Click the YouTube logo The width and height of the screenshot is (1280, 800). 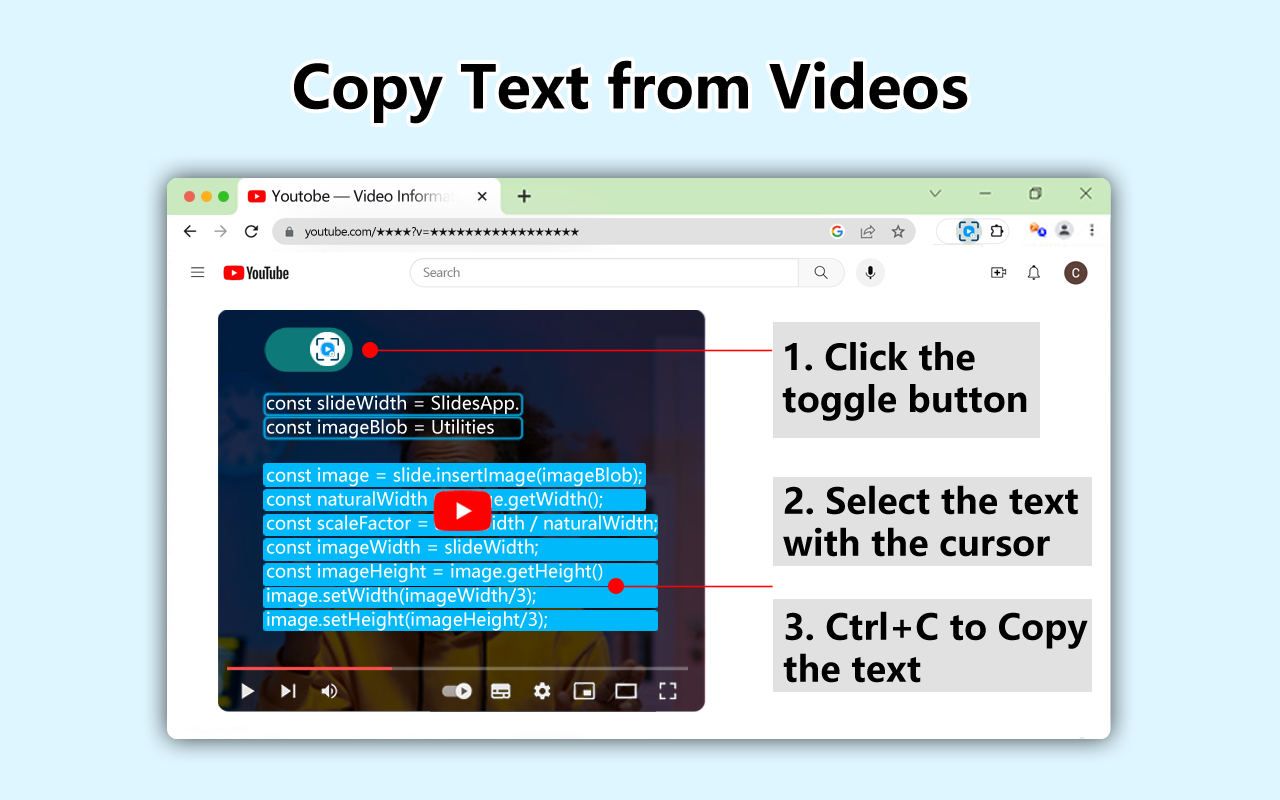point(256,273)
